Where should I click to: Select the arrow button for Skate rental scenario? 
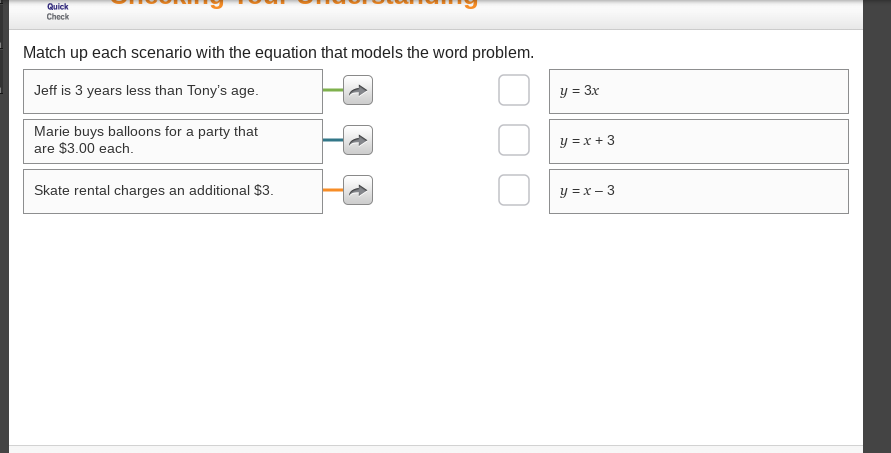[358, 190]
